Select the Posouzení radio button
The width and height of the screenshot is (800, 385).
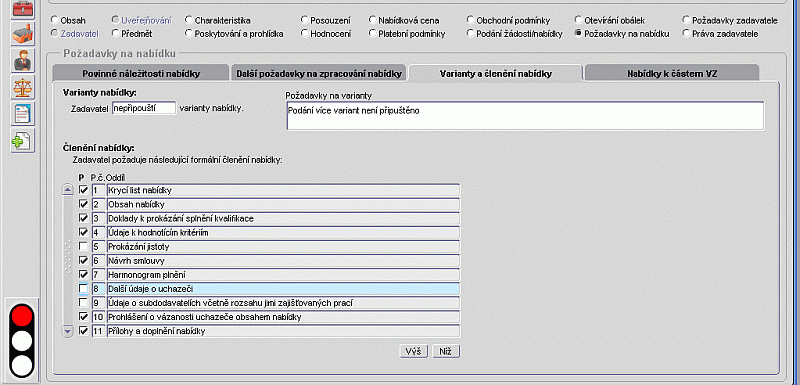tap(305, 21)
